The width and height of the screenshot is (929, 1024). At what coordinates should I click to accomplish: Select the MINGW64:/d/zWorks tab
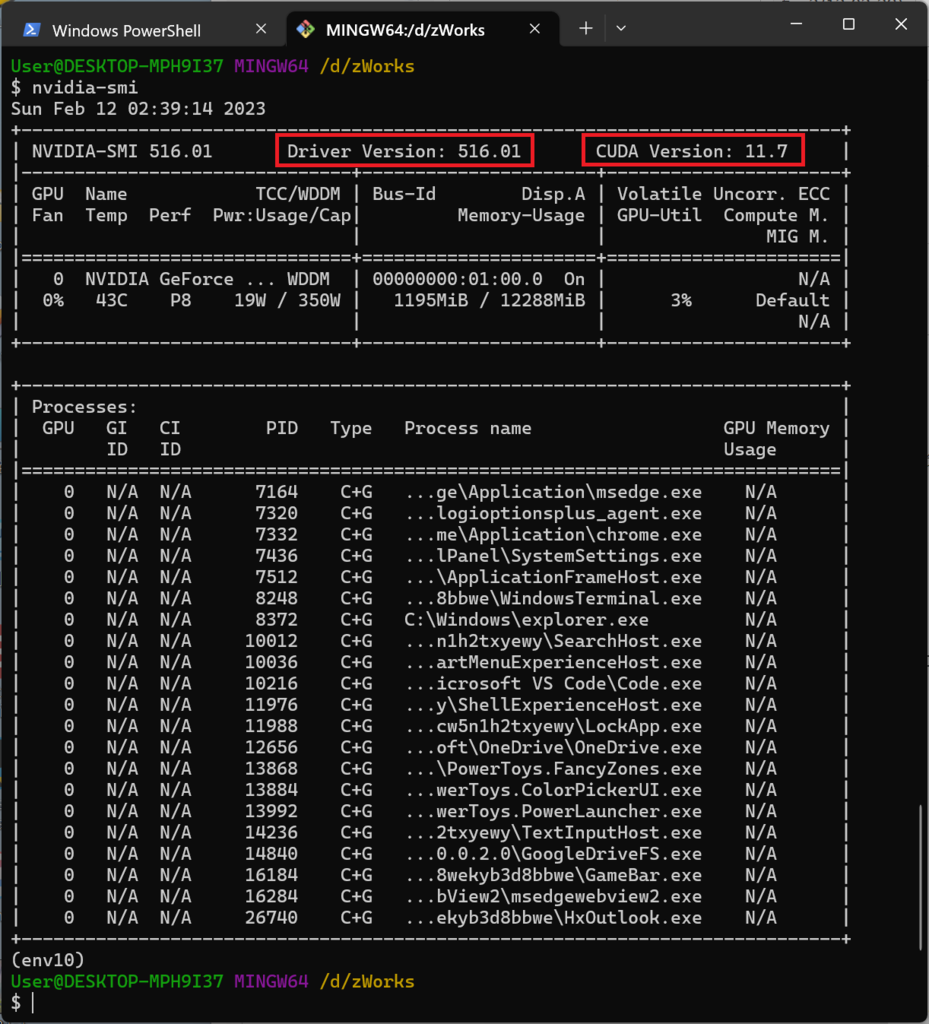(422, 29)
